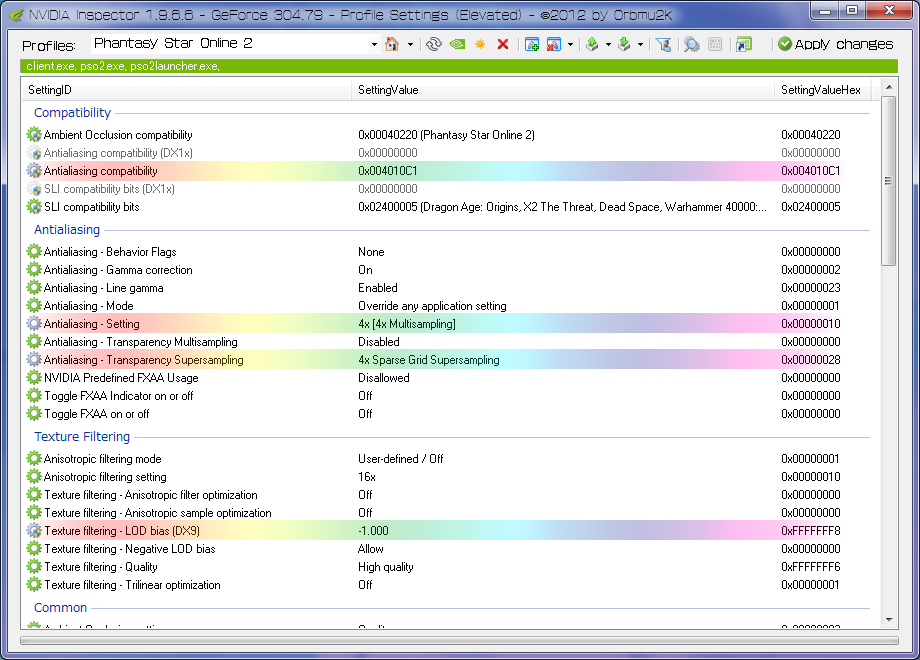Collapse the Antialiasing section header
The height and width of the screenshot is (660, 920).
pyautogui.click(x=67, y=229)
